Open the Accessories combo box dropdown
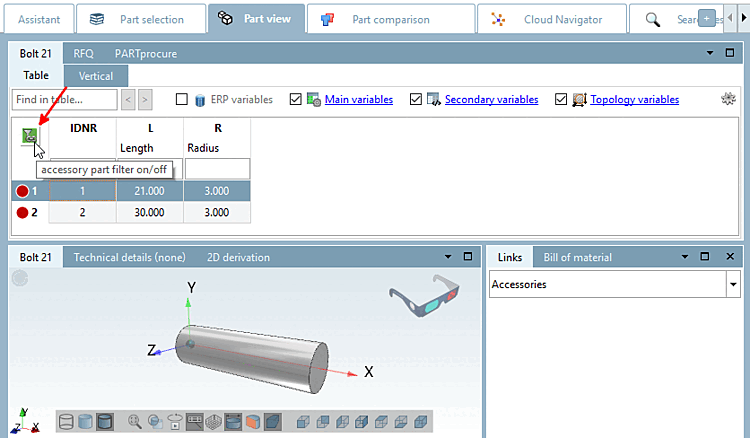The width and height of the screenshot is (750, 438). click(733, 285)
